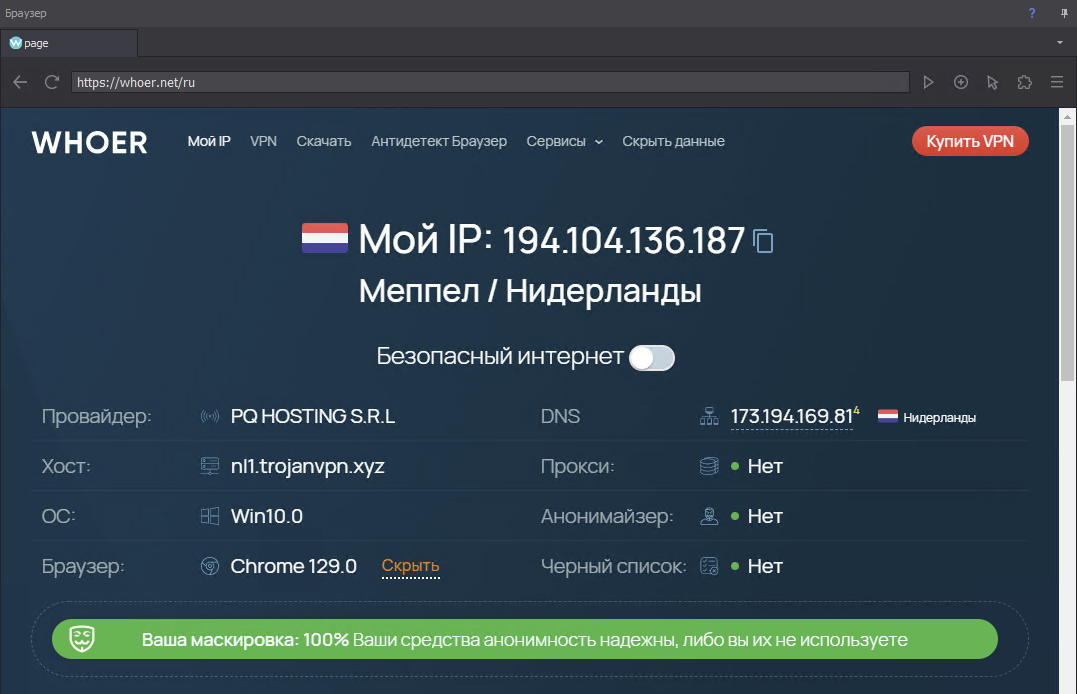
Task: Click the provider signal icon
Action: [209, 416]
